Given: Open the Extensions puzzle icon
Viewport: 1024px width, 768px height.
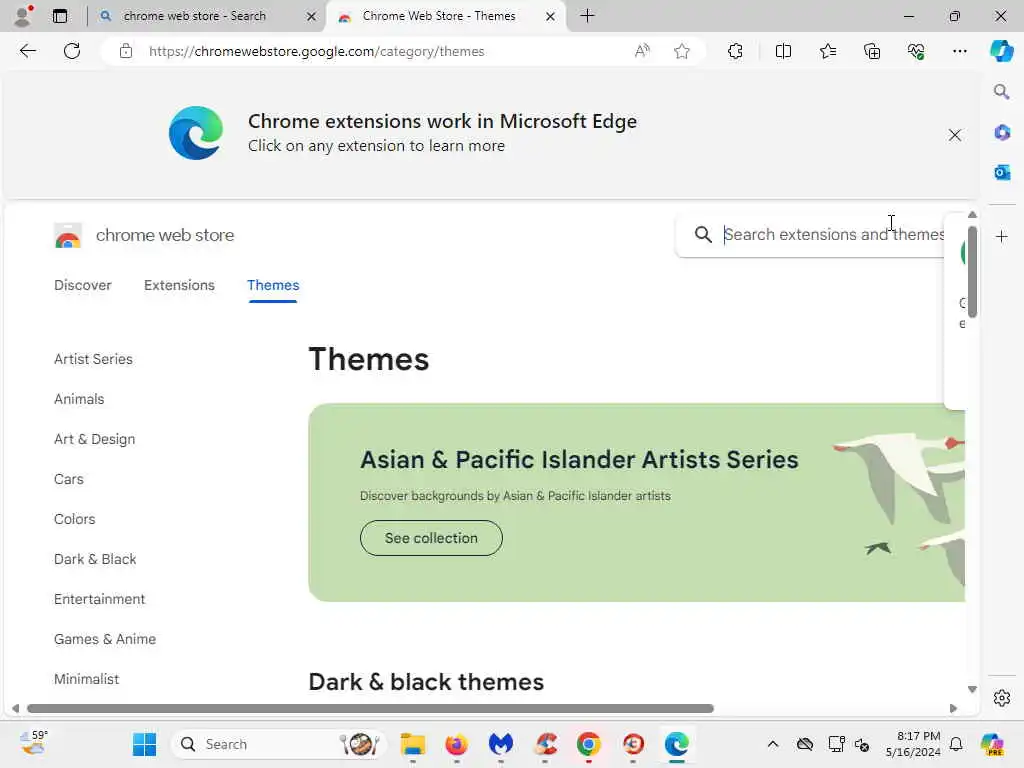Looking at the screenshot, I should [x=735, y=51].
